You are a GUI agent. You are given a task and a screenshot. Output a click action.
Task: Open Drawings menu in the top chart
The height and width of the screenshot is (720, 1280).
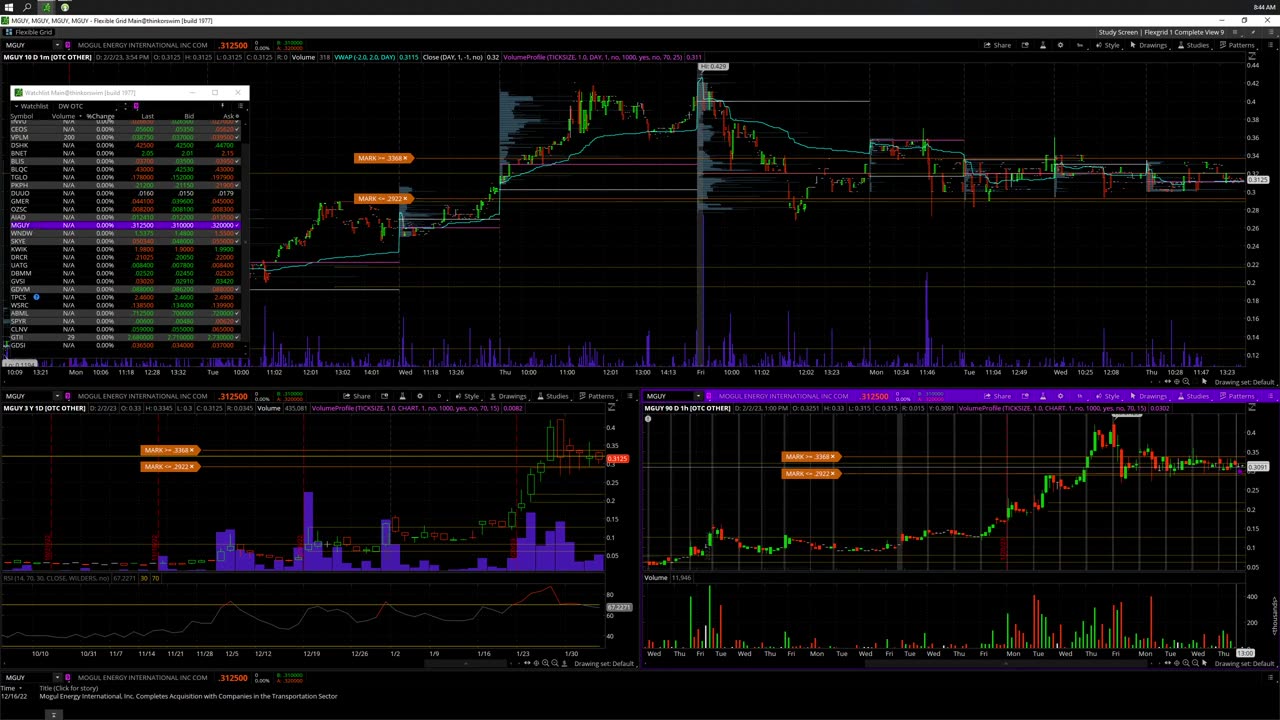tap(1148, 45)
